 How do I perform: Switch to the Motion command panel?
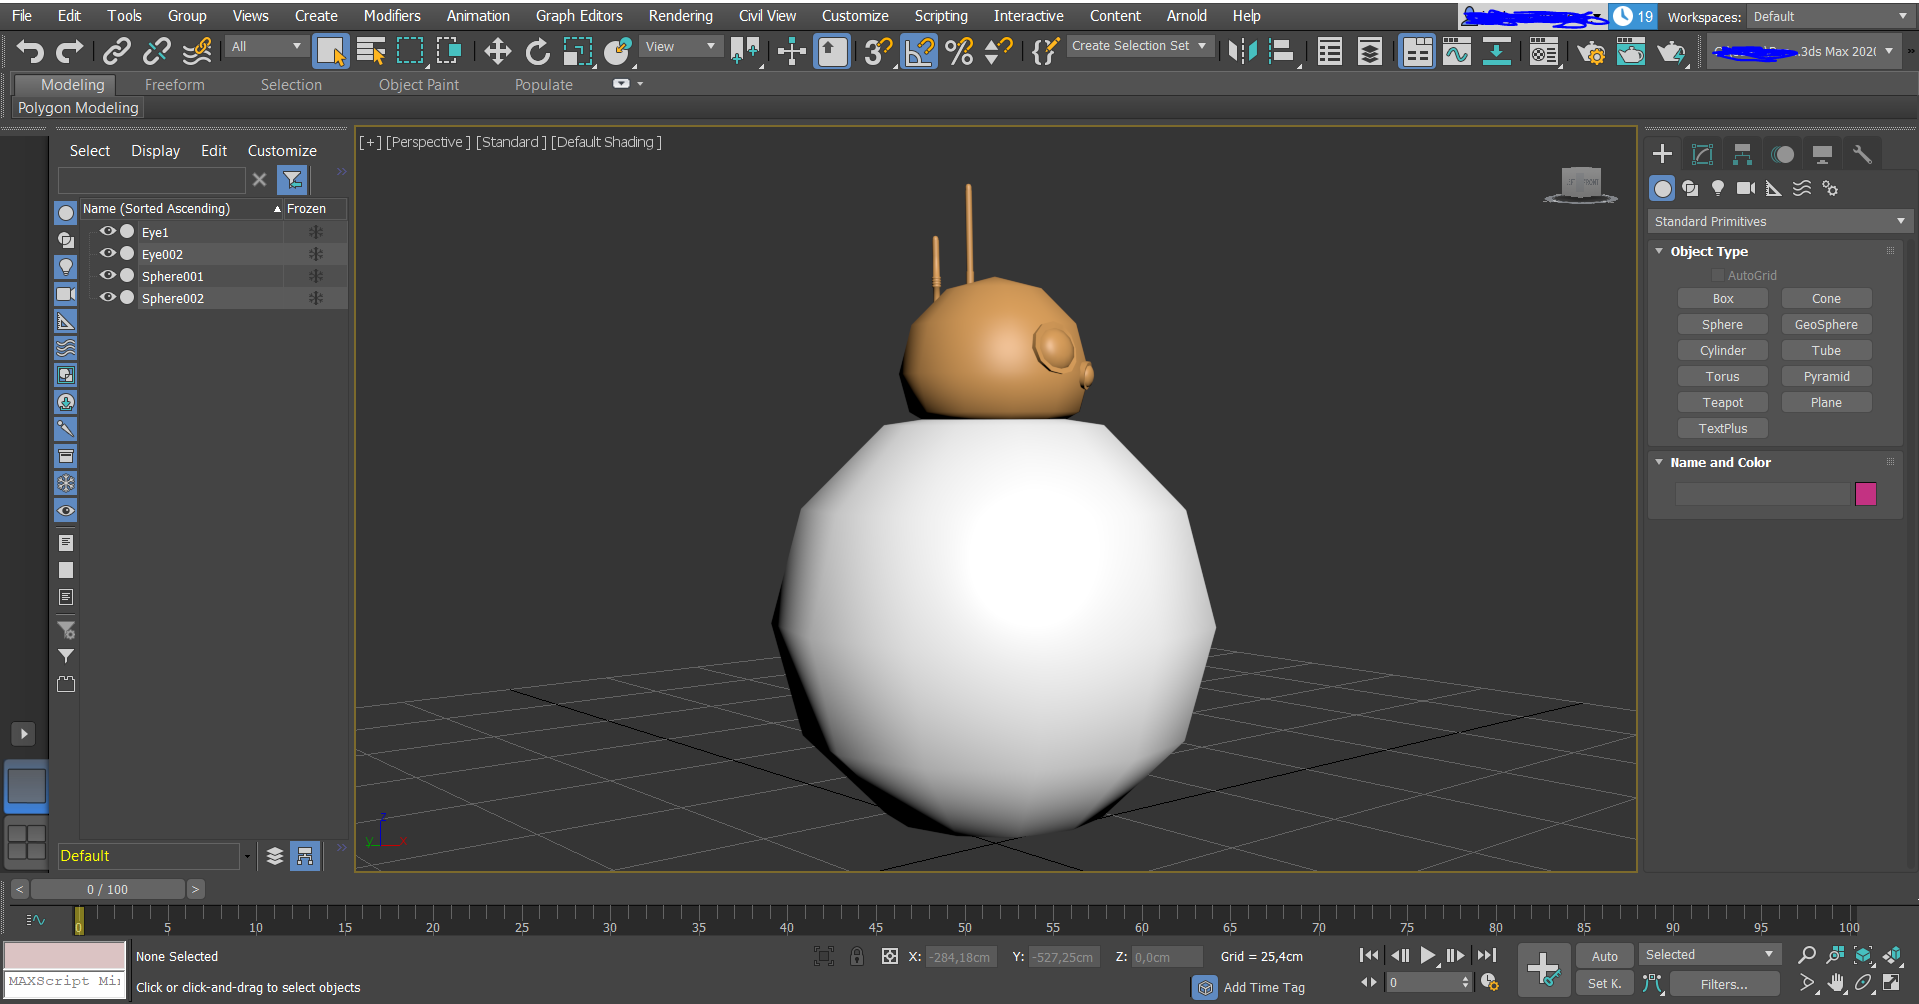coord(1782,154)
